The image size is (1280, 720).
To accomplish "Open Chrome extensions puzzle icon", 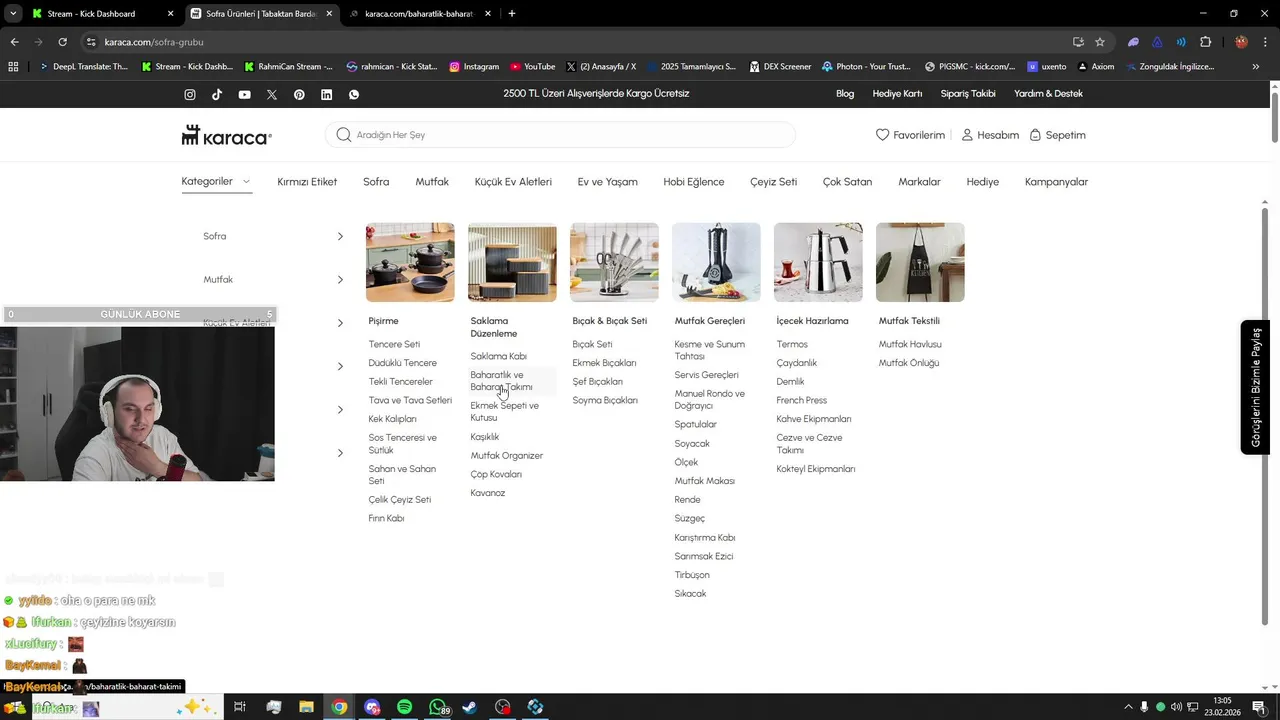I will [1205, 42].
